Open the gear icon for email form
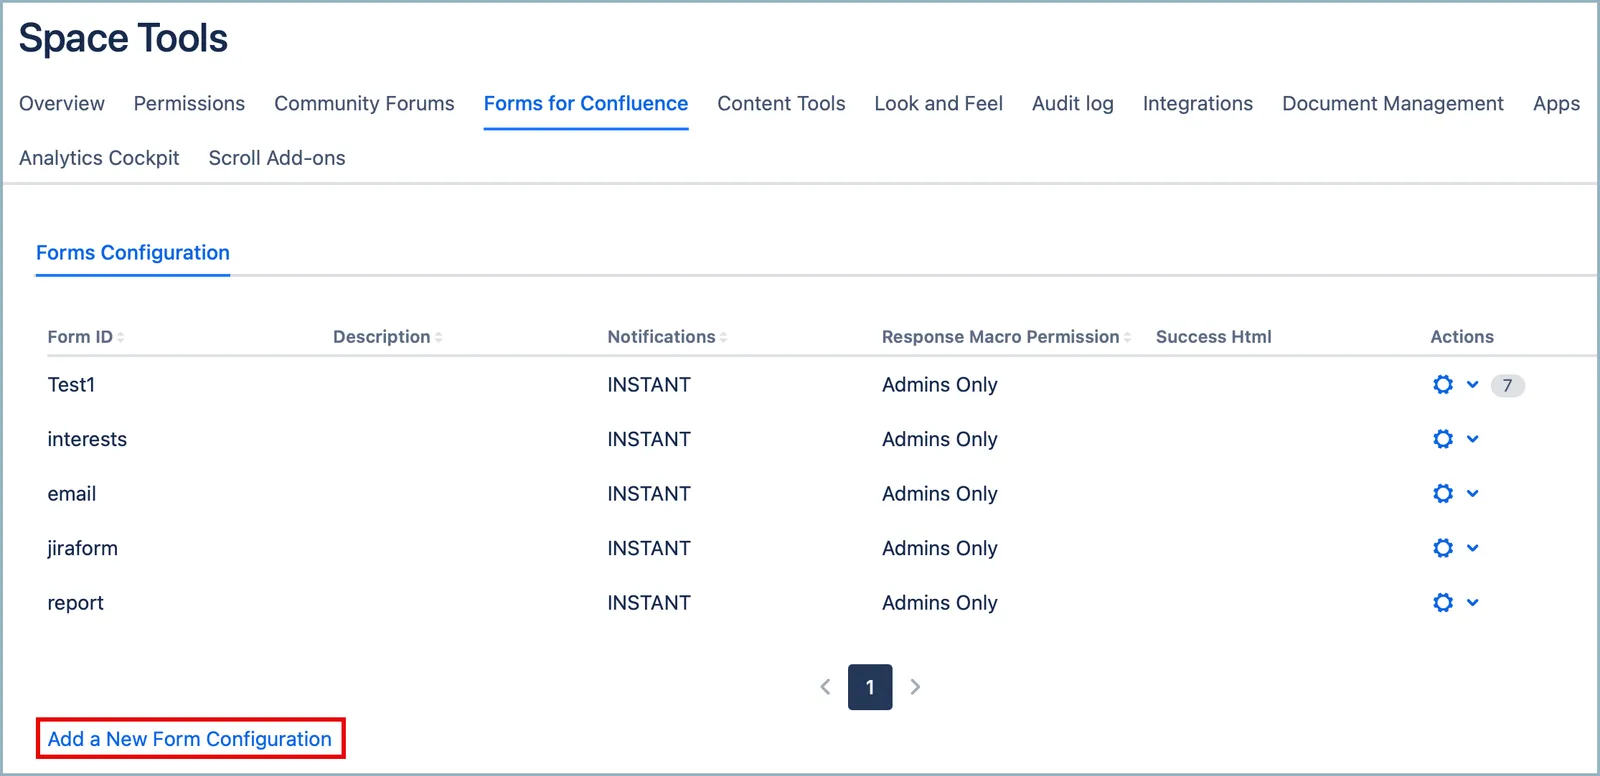Viewport: 1600px width, 776px height. 1443,494
